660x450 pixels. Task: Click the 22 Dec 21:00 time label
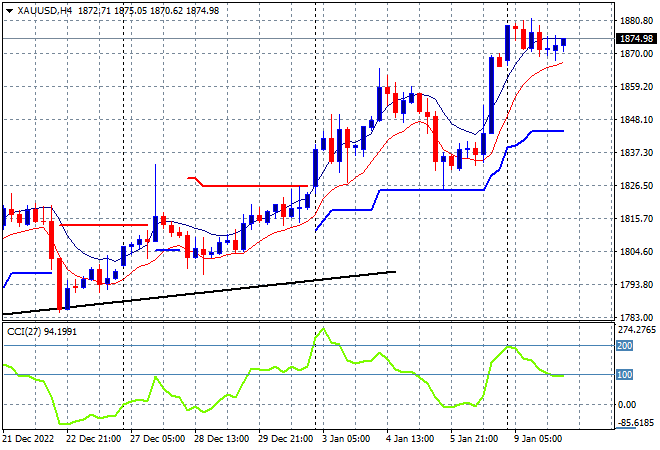pos(93,439)
